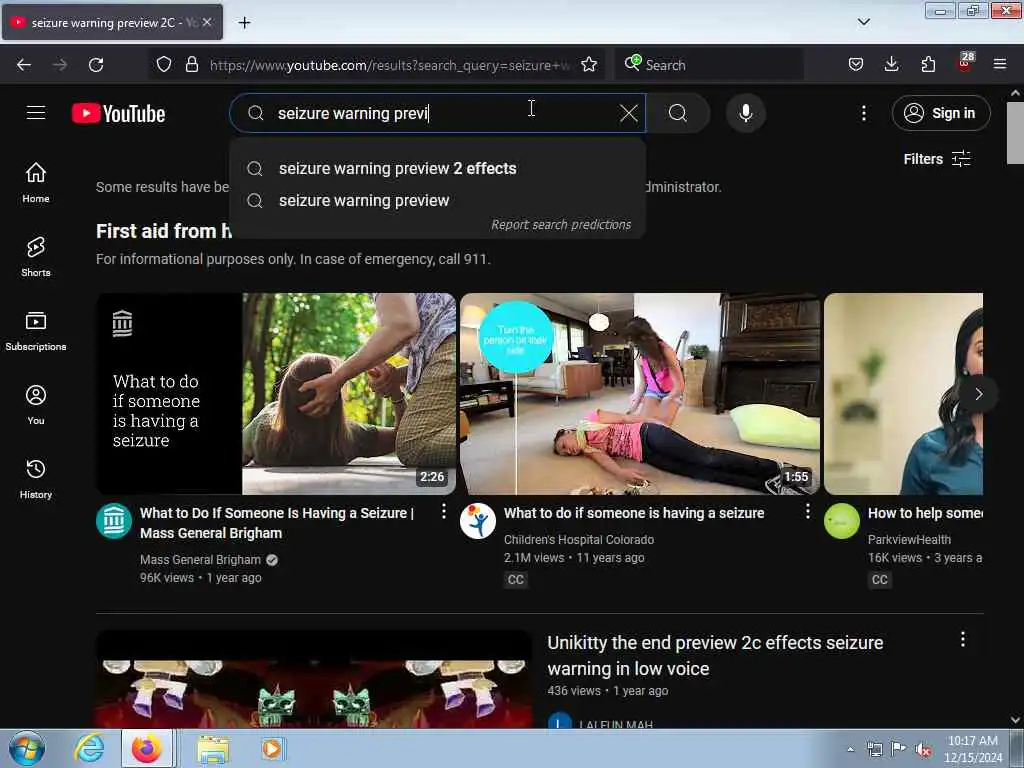Open the tracking protection shield icon
1024x768 pixels.
[x=164, y=65]
